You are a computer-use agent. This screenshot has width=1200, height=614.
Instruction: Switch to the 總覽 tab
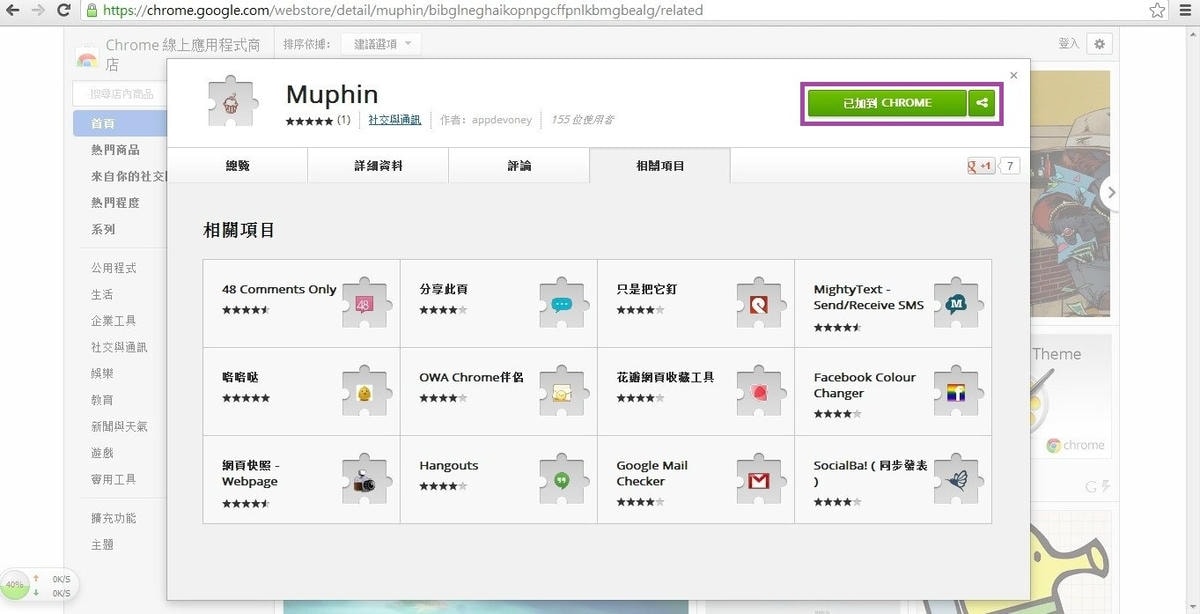(x=237, y=166)
